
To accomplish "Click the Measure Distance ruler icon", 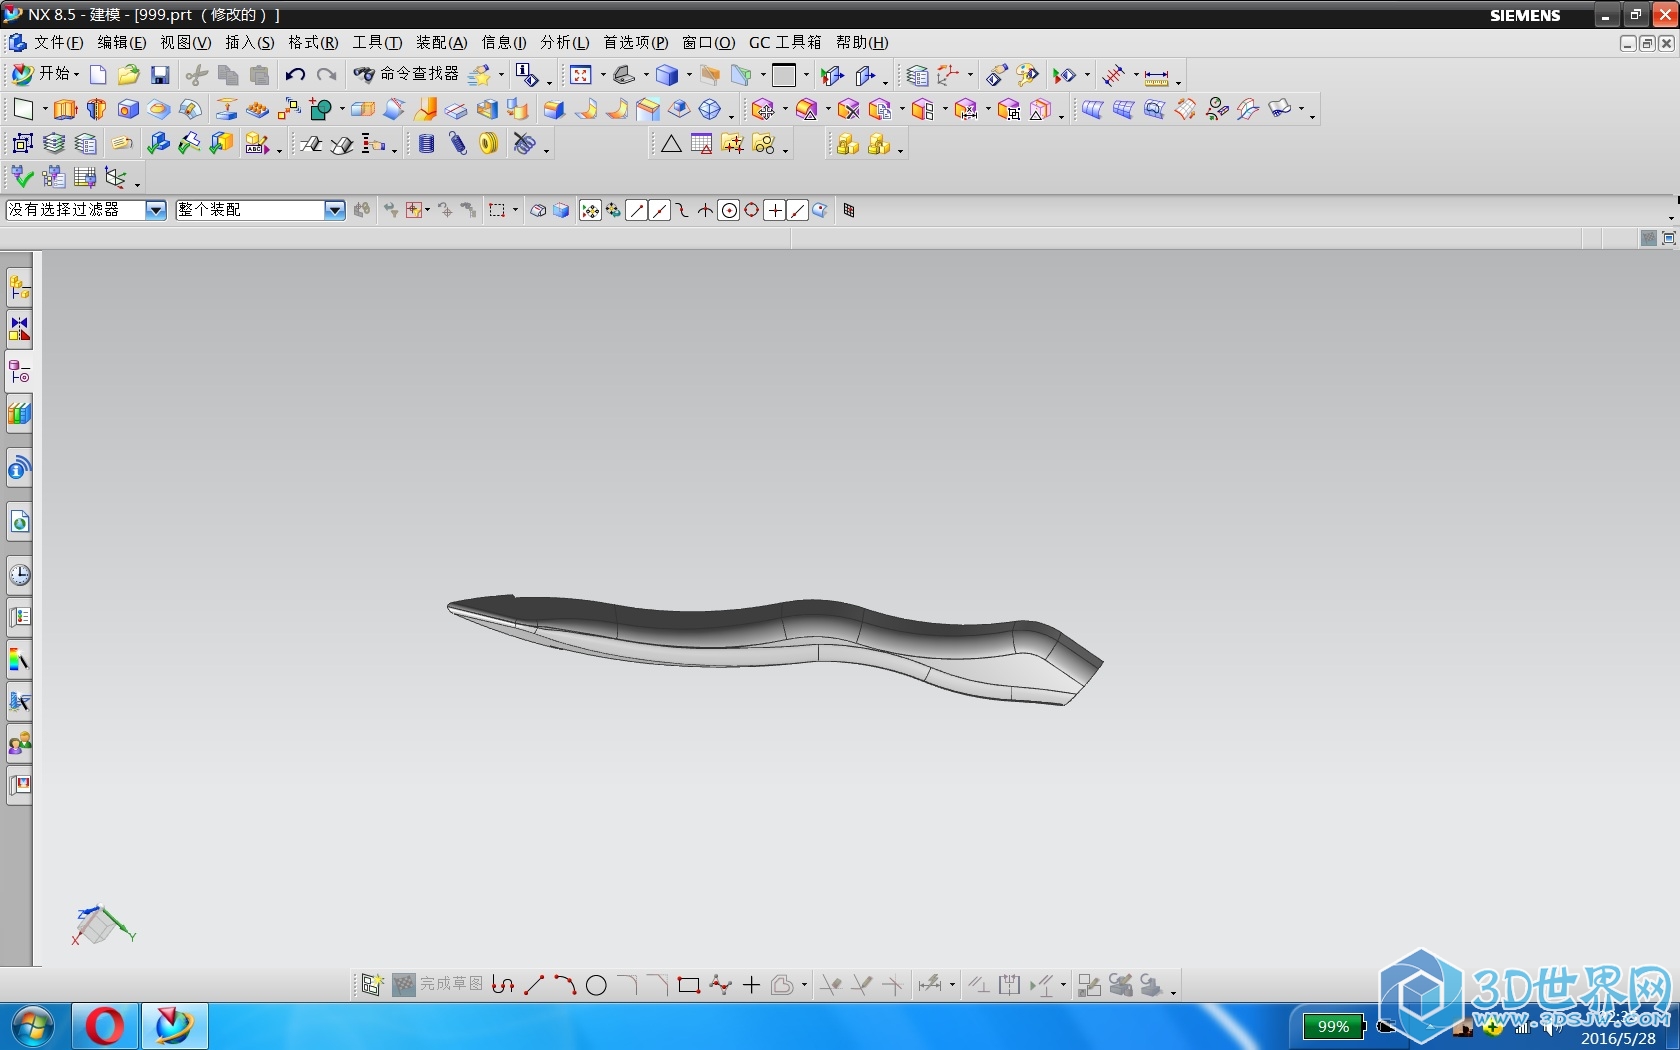I will click(x=1157, y=77).
